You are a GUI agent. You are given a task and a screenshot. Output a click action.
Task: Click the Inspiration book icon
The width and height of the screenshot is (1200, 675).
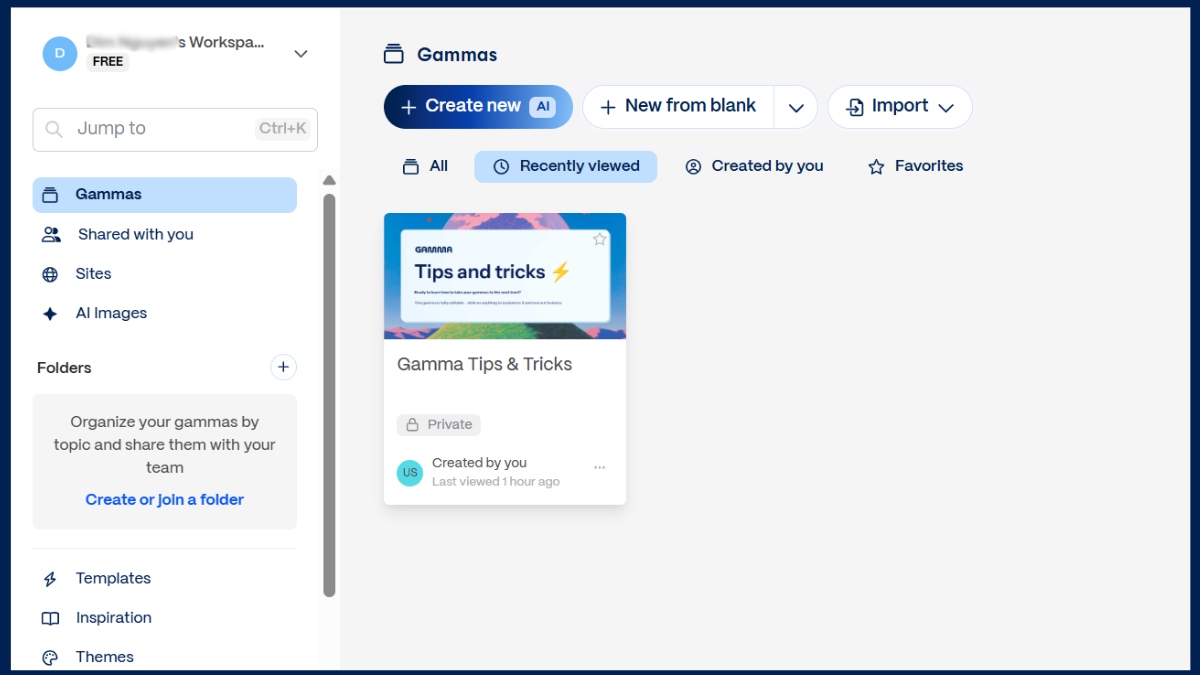pyautogui.click(x=50, y=618)
